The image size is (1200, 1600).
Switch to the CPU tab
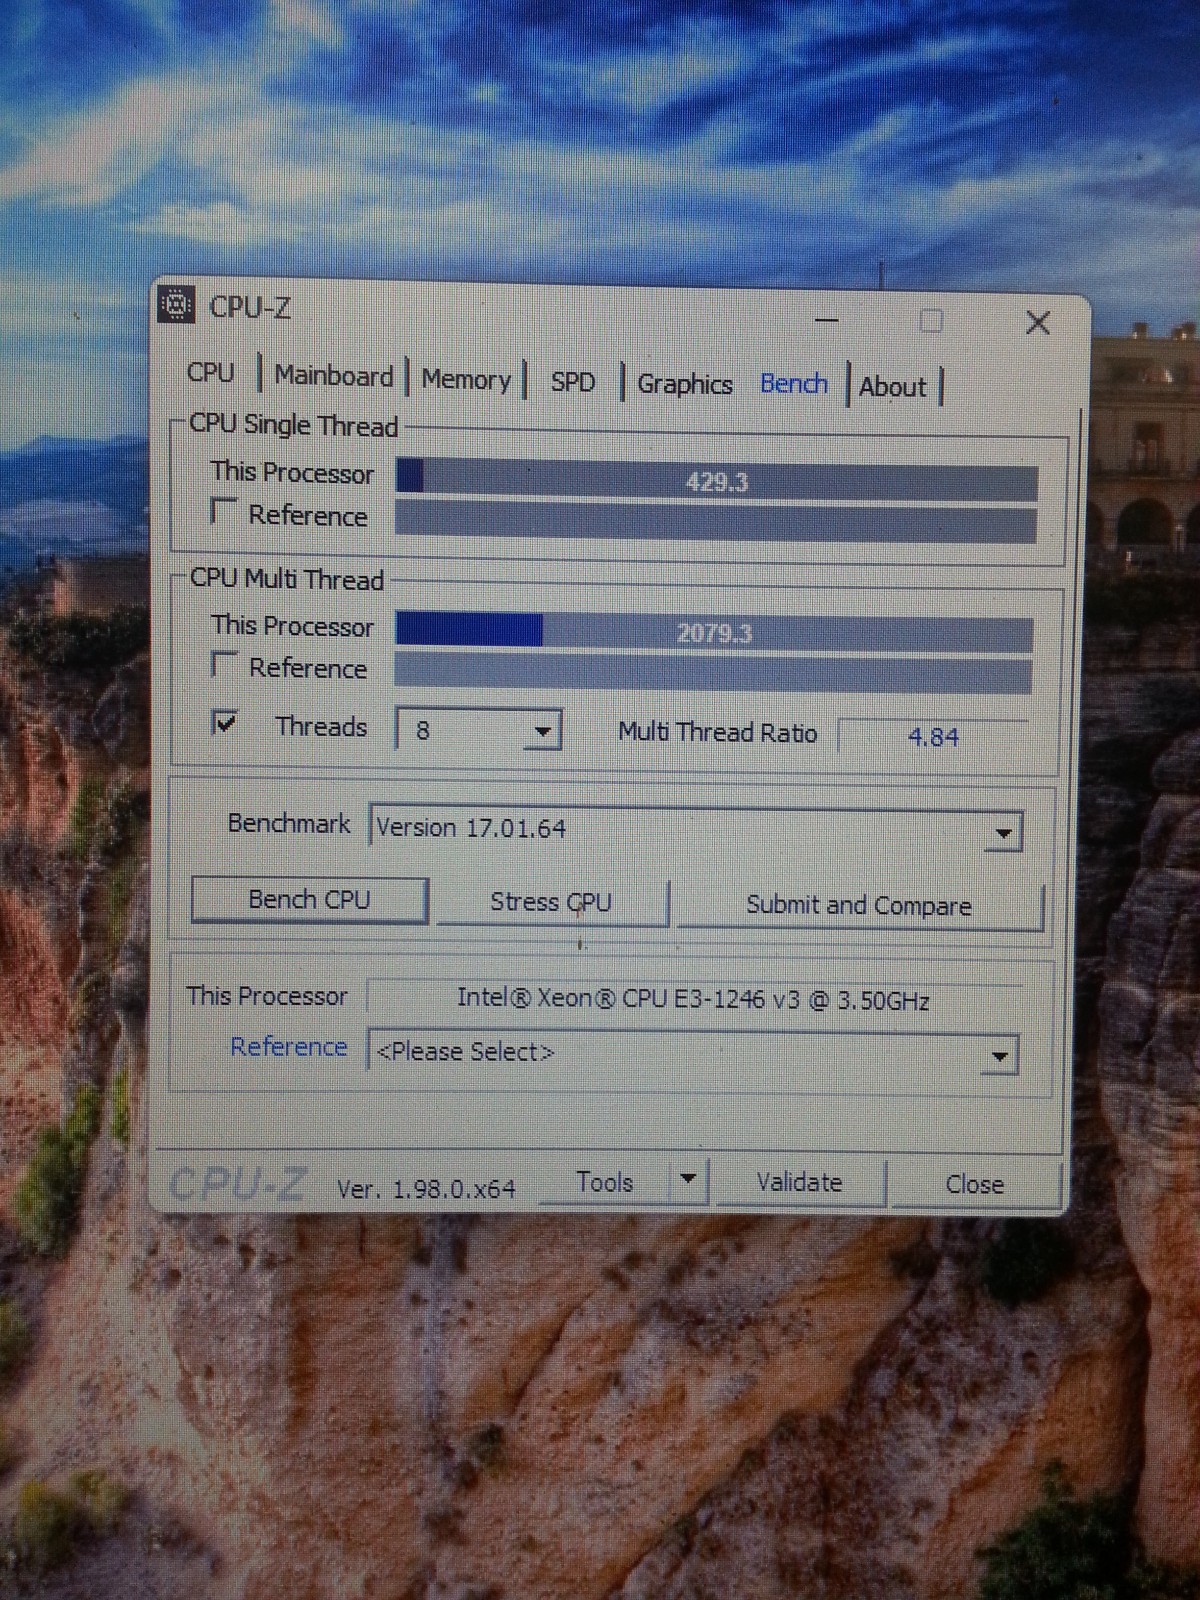tap(211, 373)
